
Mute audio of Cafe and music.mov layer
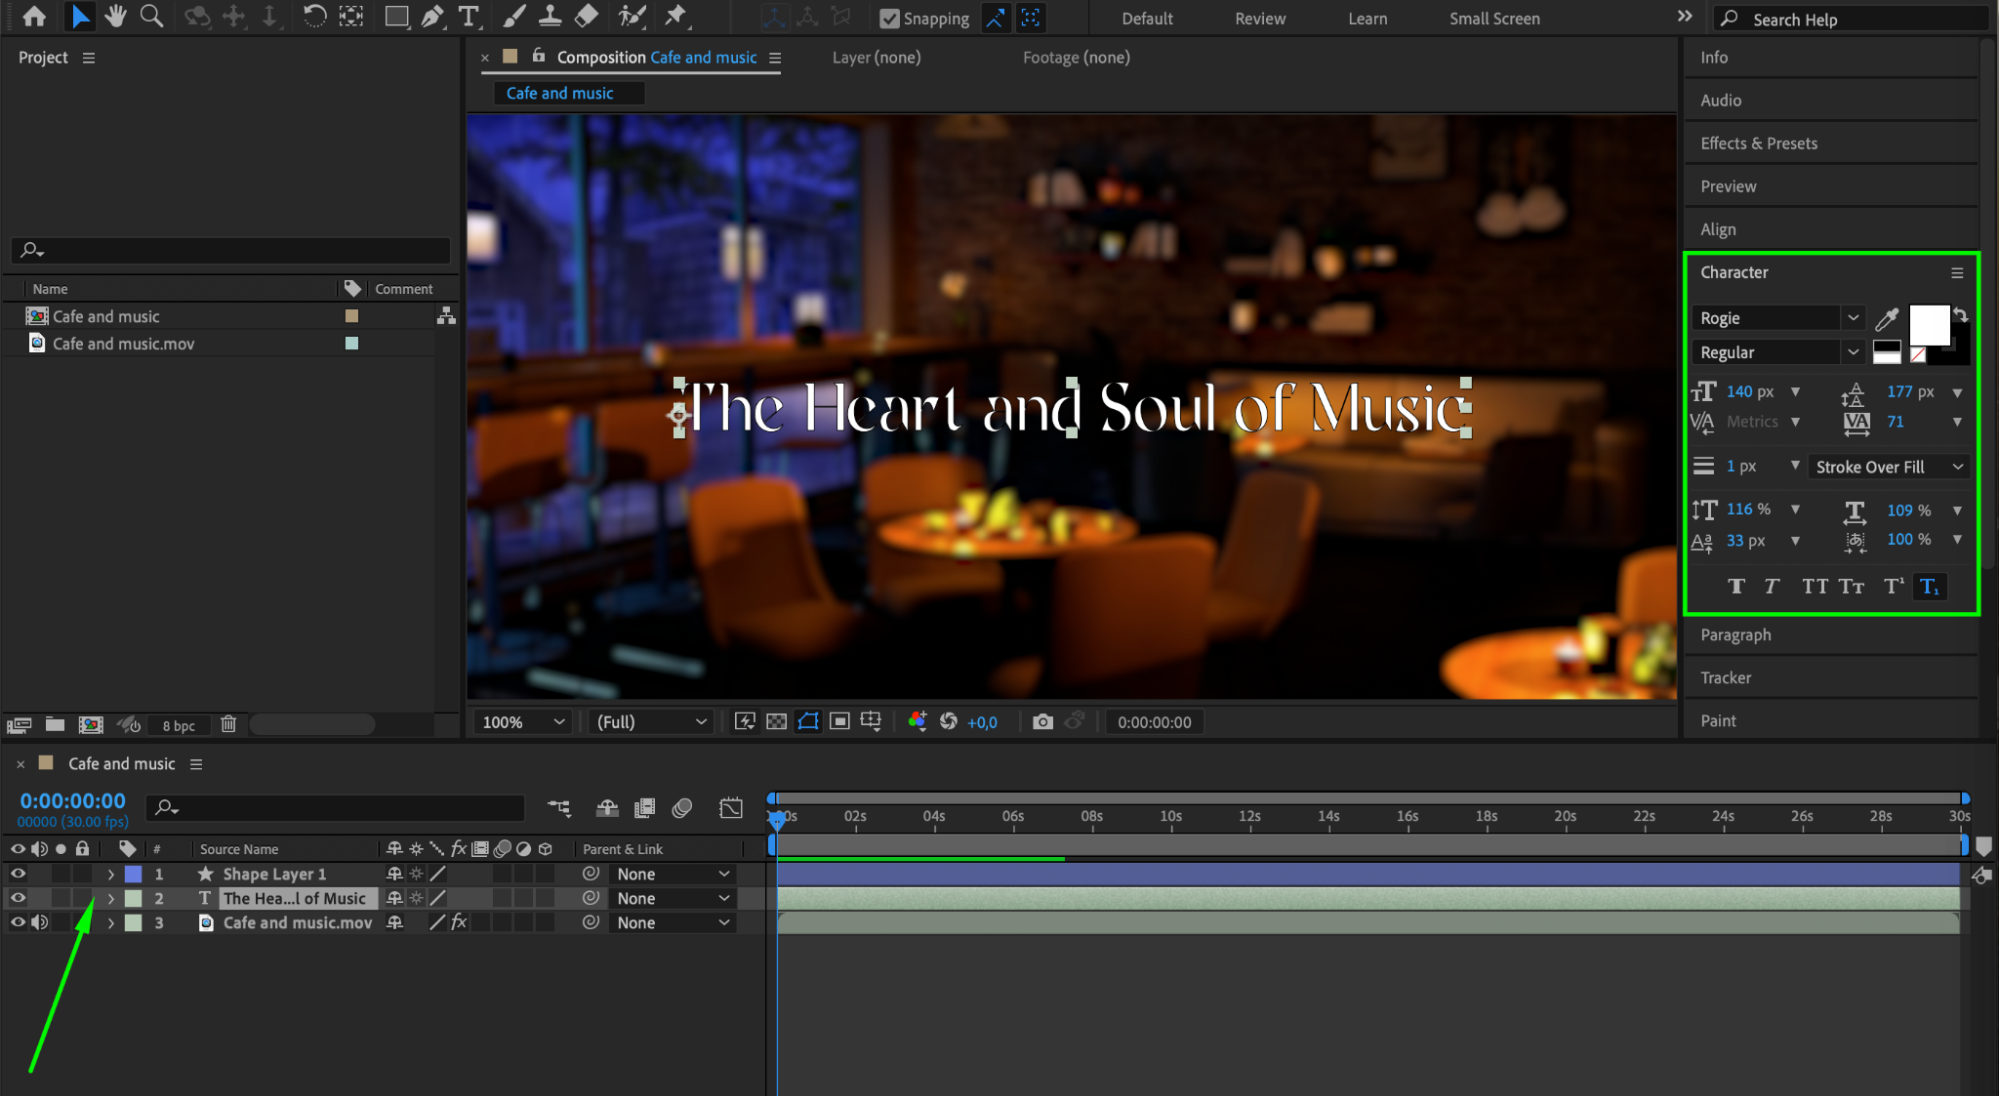(x=39, y=923)
